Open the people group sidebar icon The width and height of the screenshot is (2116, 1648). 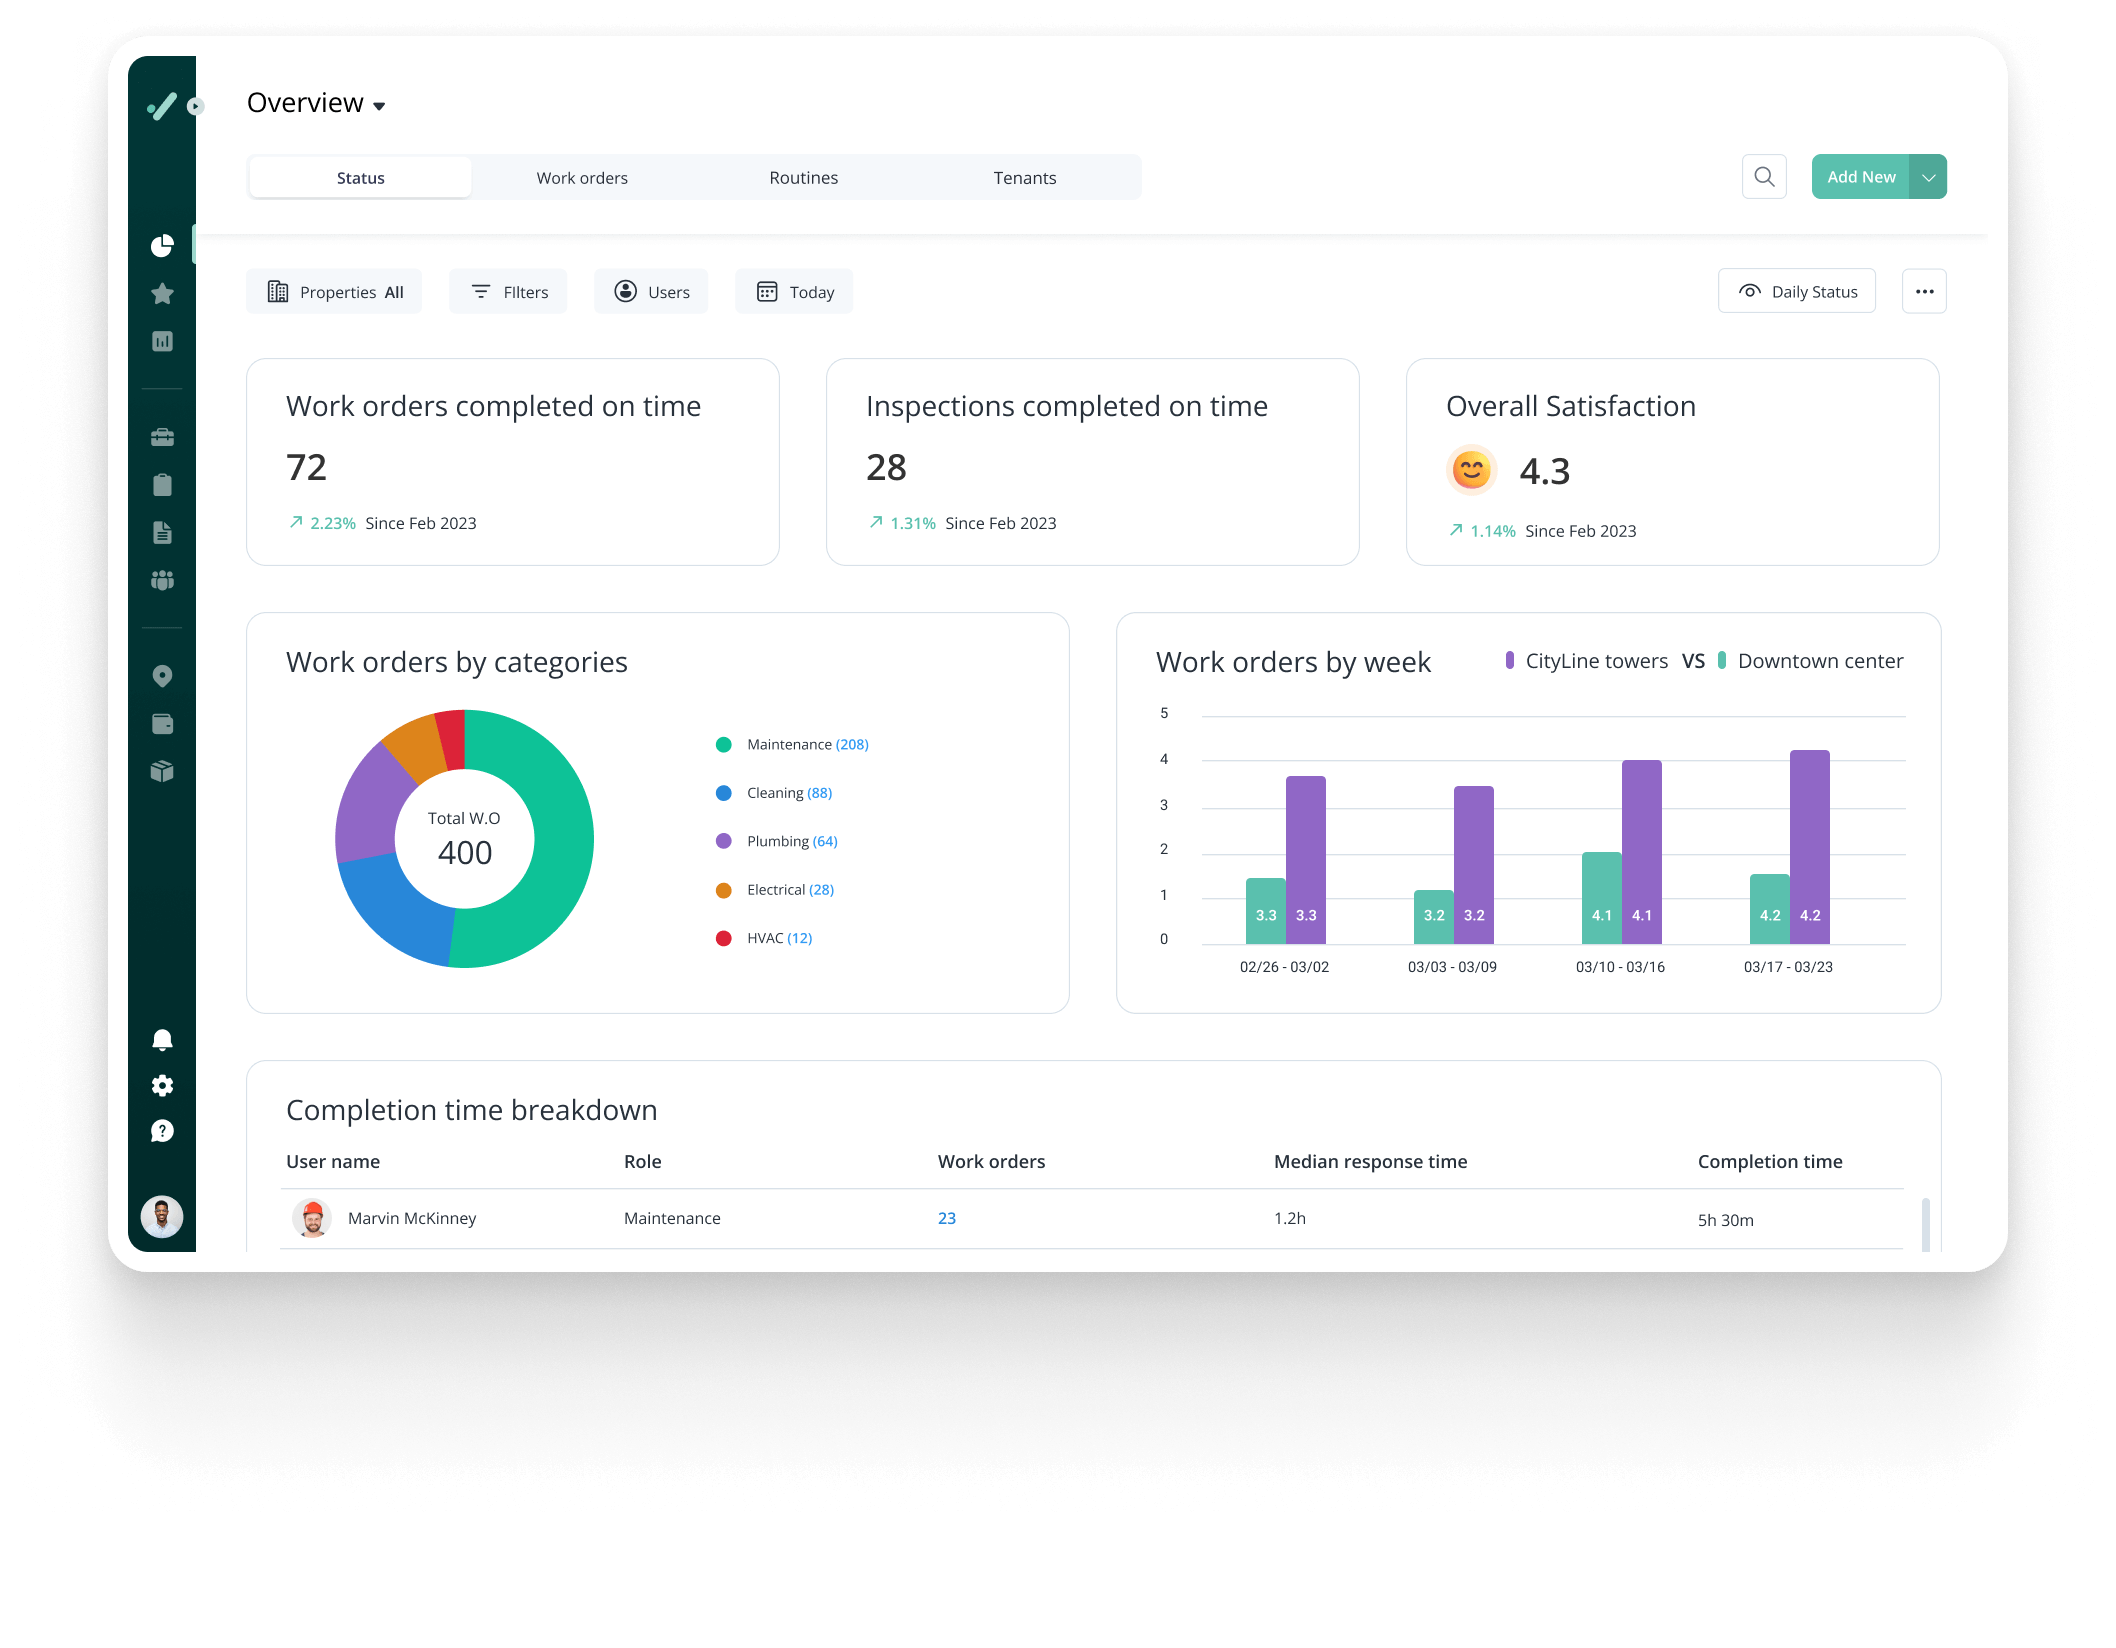click(162, 580)
